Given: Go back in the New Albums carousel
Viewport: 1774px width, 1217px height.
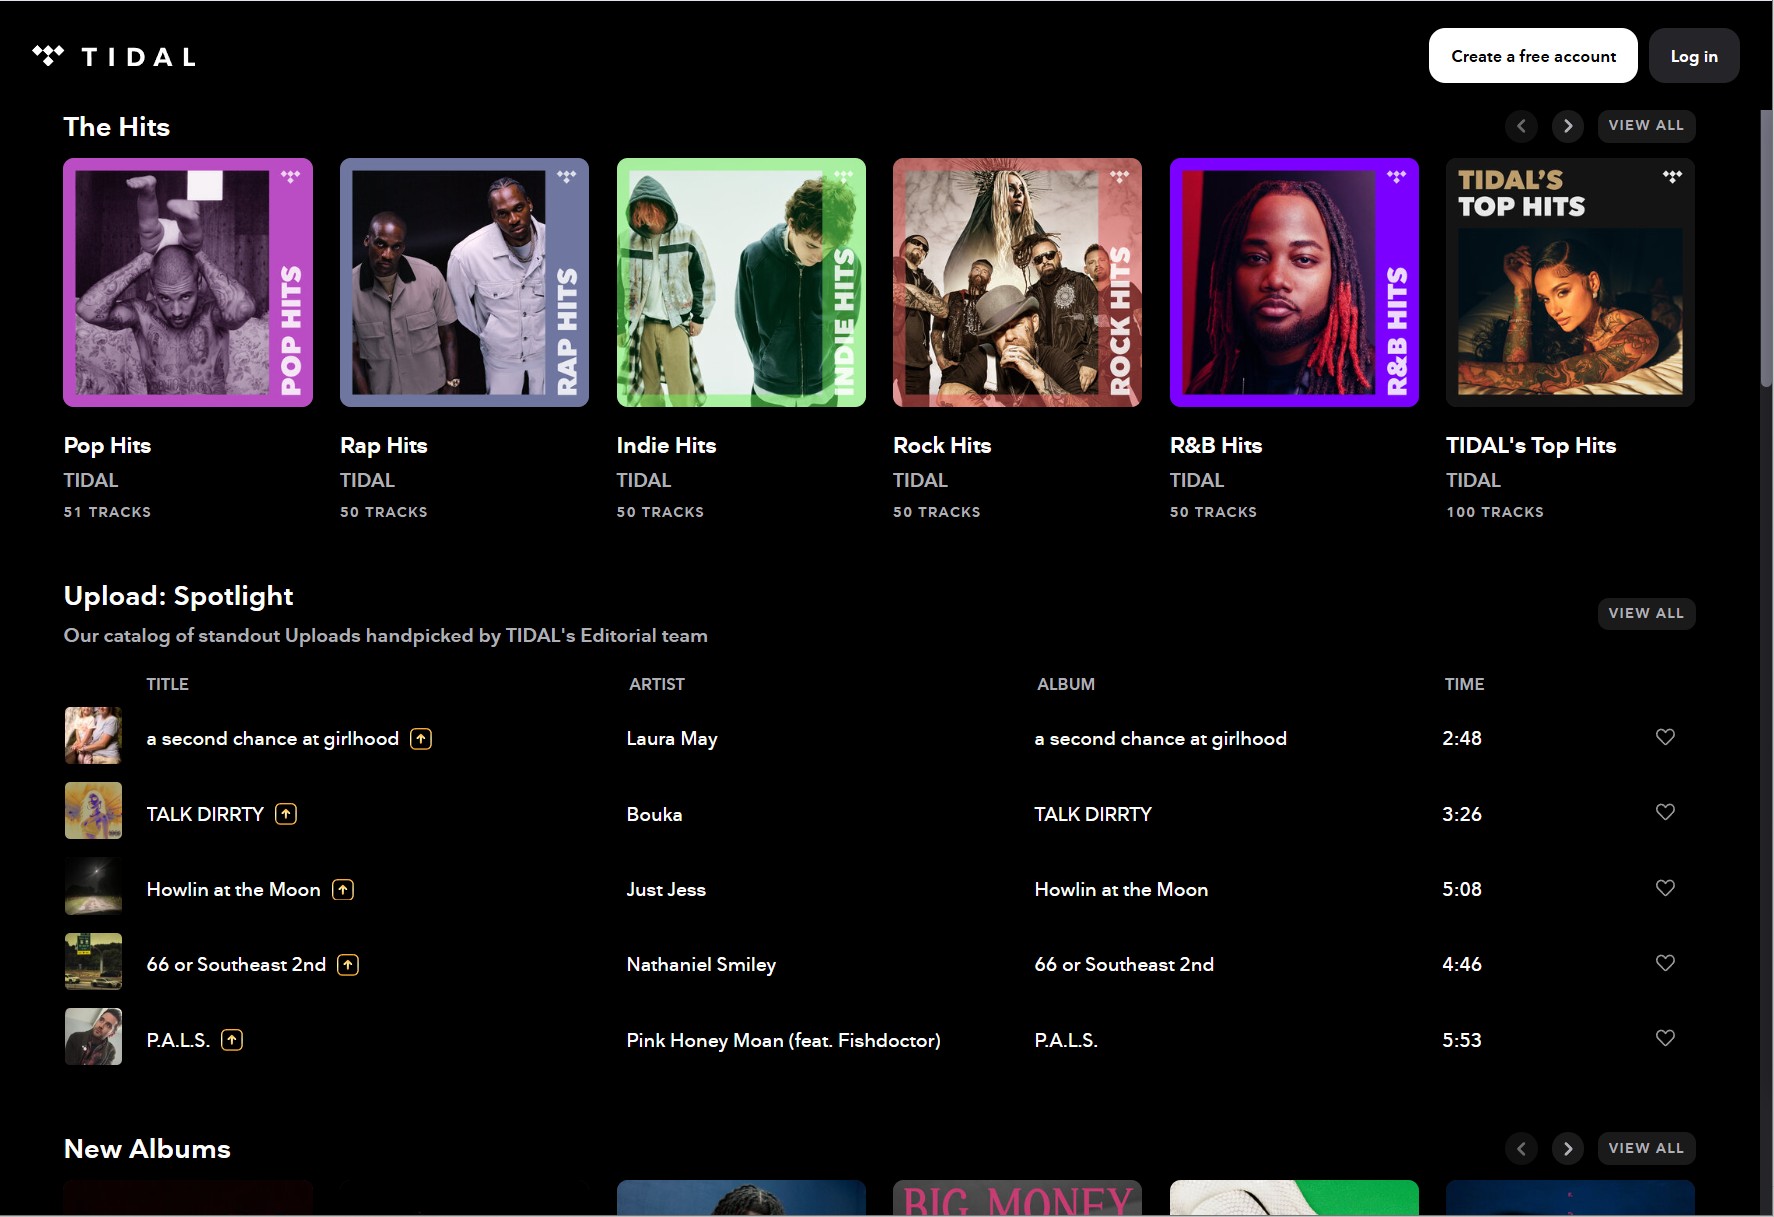Looking at the screenshot, I should (1521, 1149).
